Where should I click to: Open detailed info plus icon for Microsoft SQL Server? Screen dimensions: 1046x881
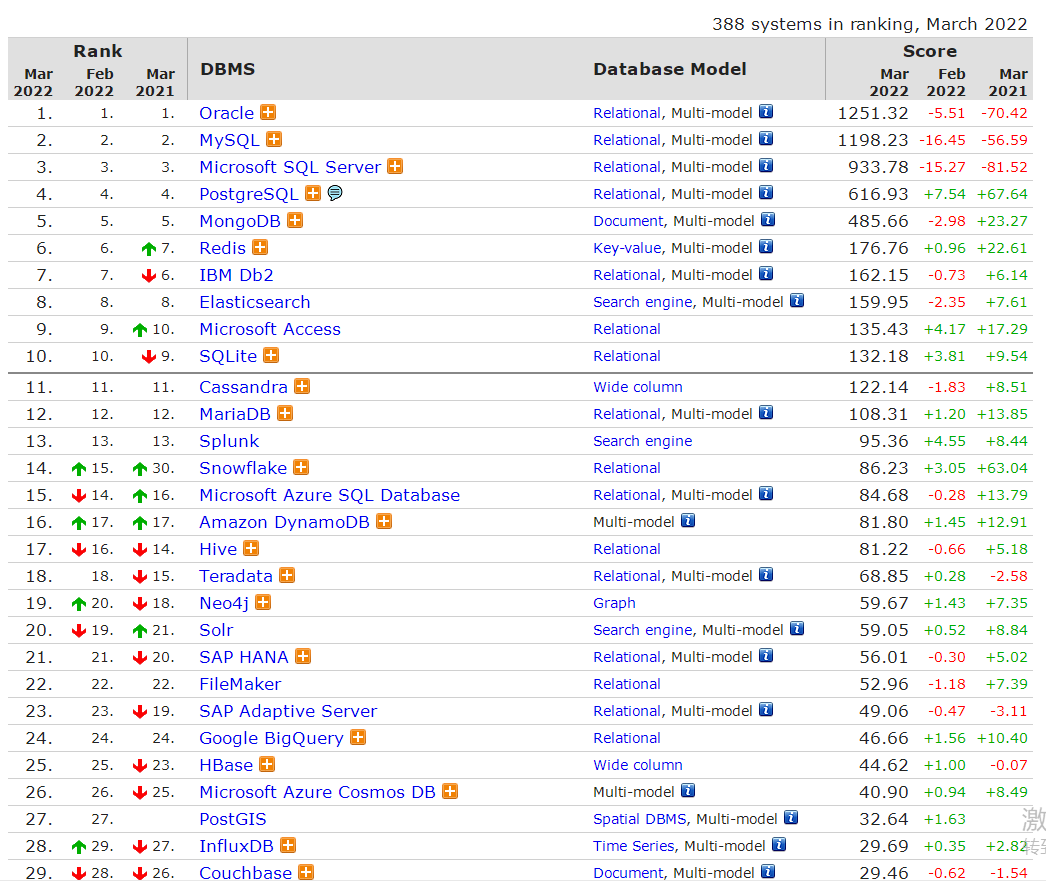[395, 166]
